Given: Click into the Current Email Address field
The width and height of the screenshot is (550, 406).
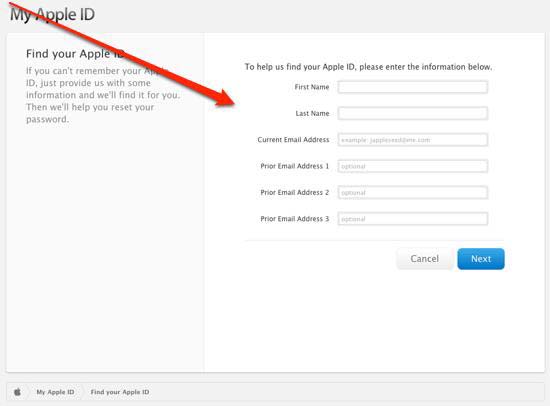Looking at the screenshot, I should pyautogui.click(x=412, y=140).
